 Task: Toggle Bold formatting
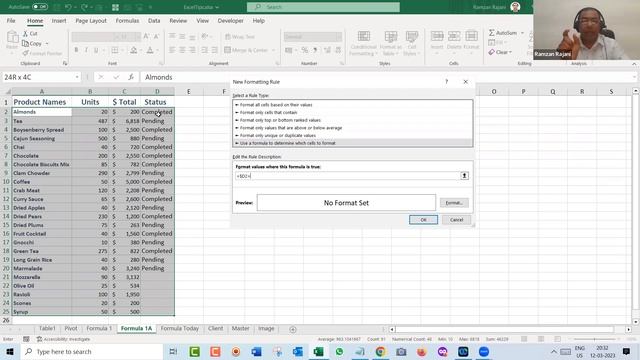(x=76, y=50)
